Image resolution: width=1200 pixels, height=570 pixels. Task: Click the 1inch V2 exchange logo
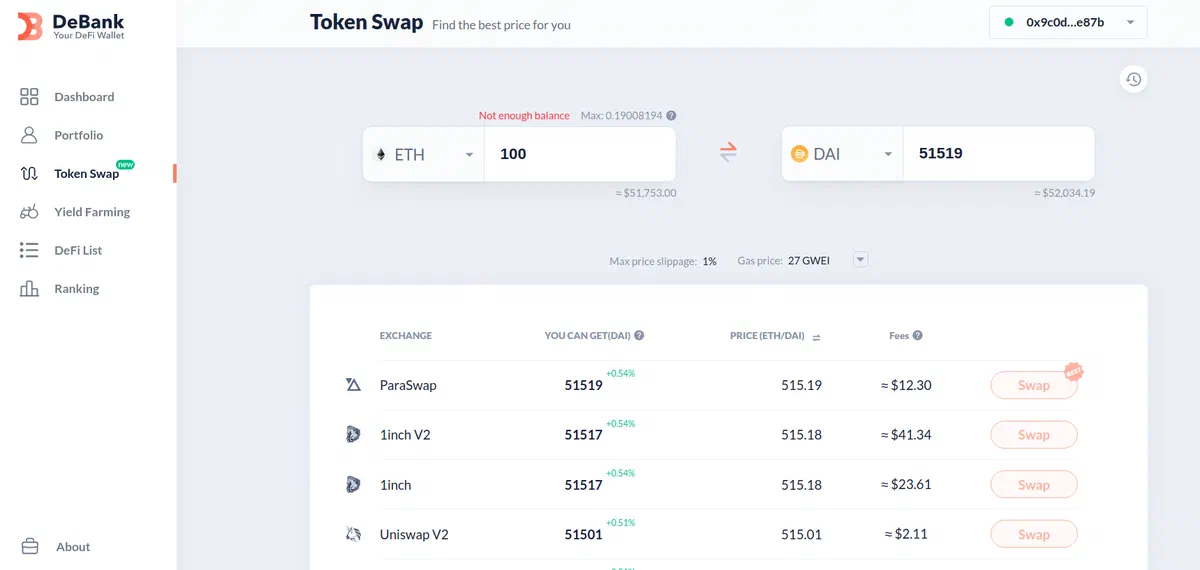353,435
